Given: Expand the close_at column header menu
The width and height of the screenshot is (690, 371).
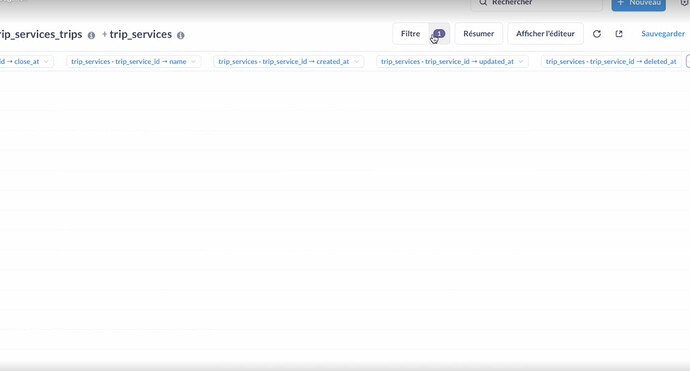Looking at the screenshot, I should [46, 62].
